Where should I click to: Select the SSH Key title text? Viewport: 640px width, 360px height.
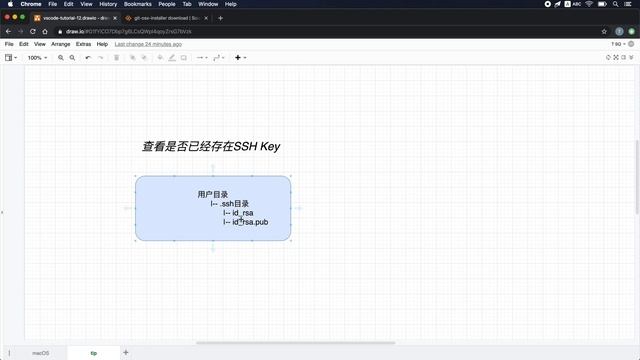click(x=211, y=146)
